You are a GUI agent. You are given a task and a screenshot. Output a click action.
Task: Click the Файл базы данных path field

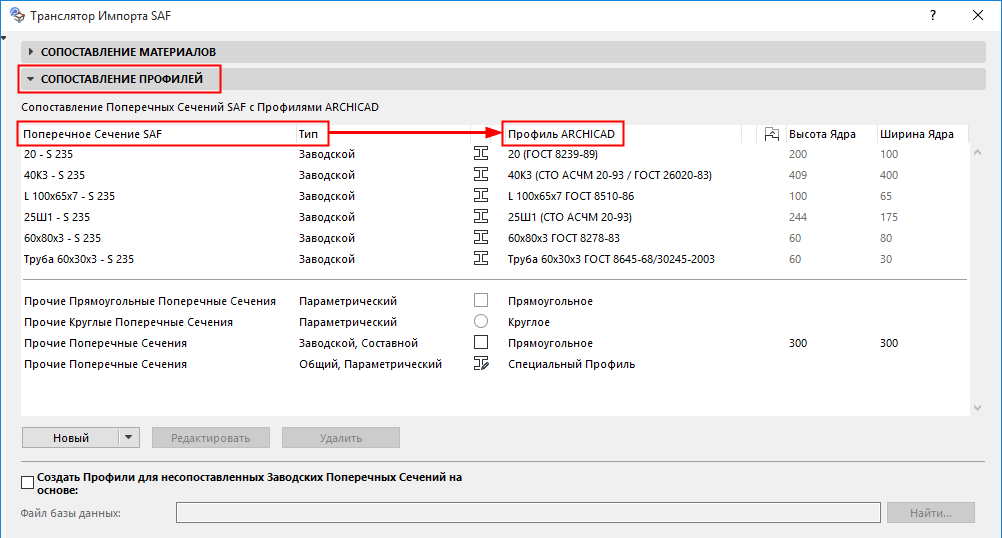coord(528,513)
